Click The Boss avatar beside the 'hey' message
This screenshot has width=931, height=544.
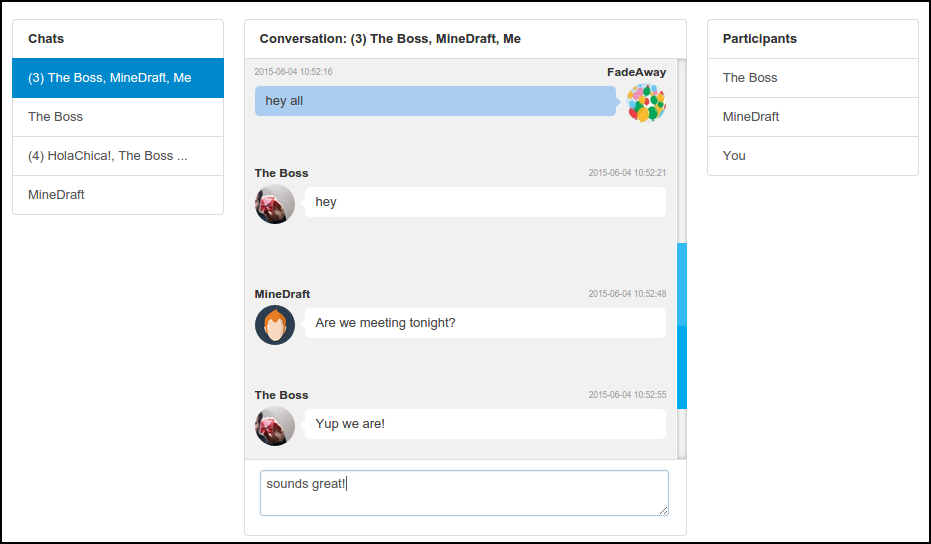275,203
